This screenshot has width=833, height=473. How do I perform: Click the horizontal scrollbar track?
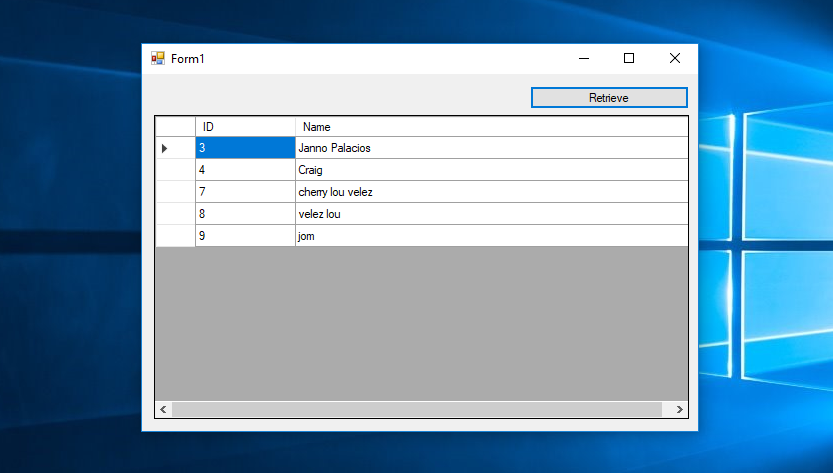(417, 409)
